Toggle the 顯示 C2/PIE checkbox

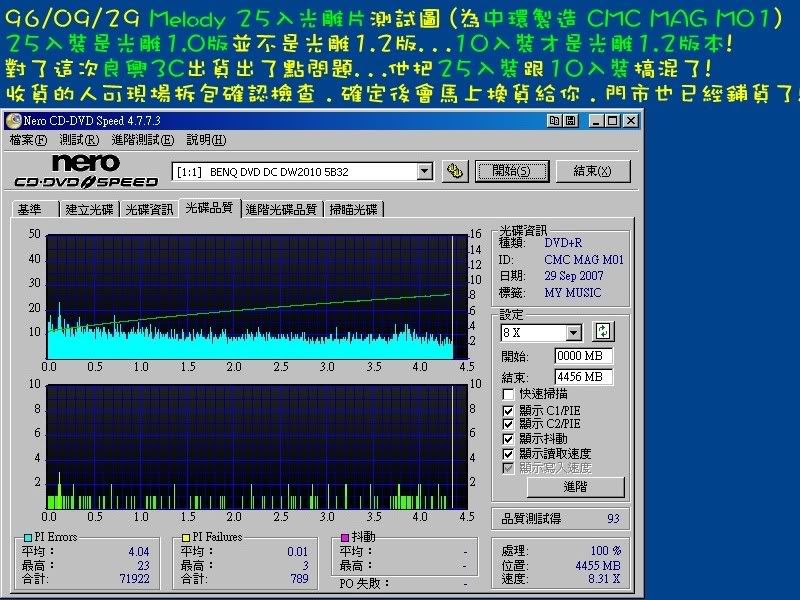(x=508, y=424)
